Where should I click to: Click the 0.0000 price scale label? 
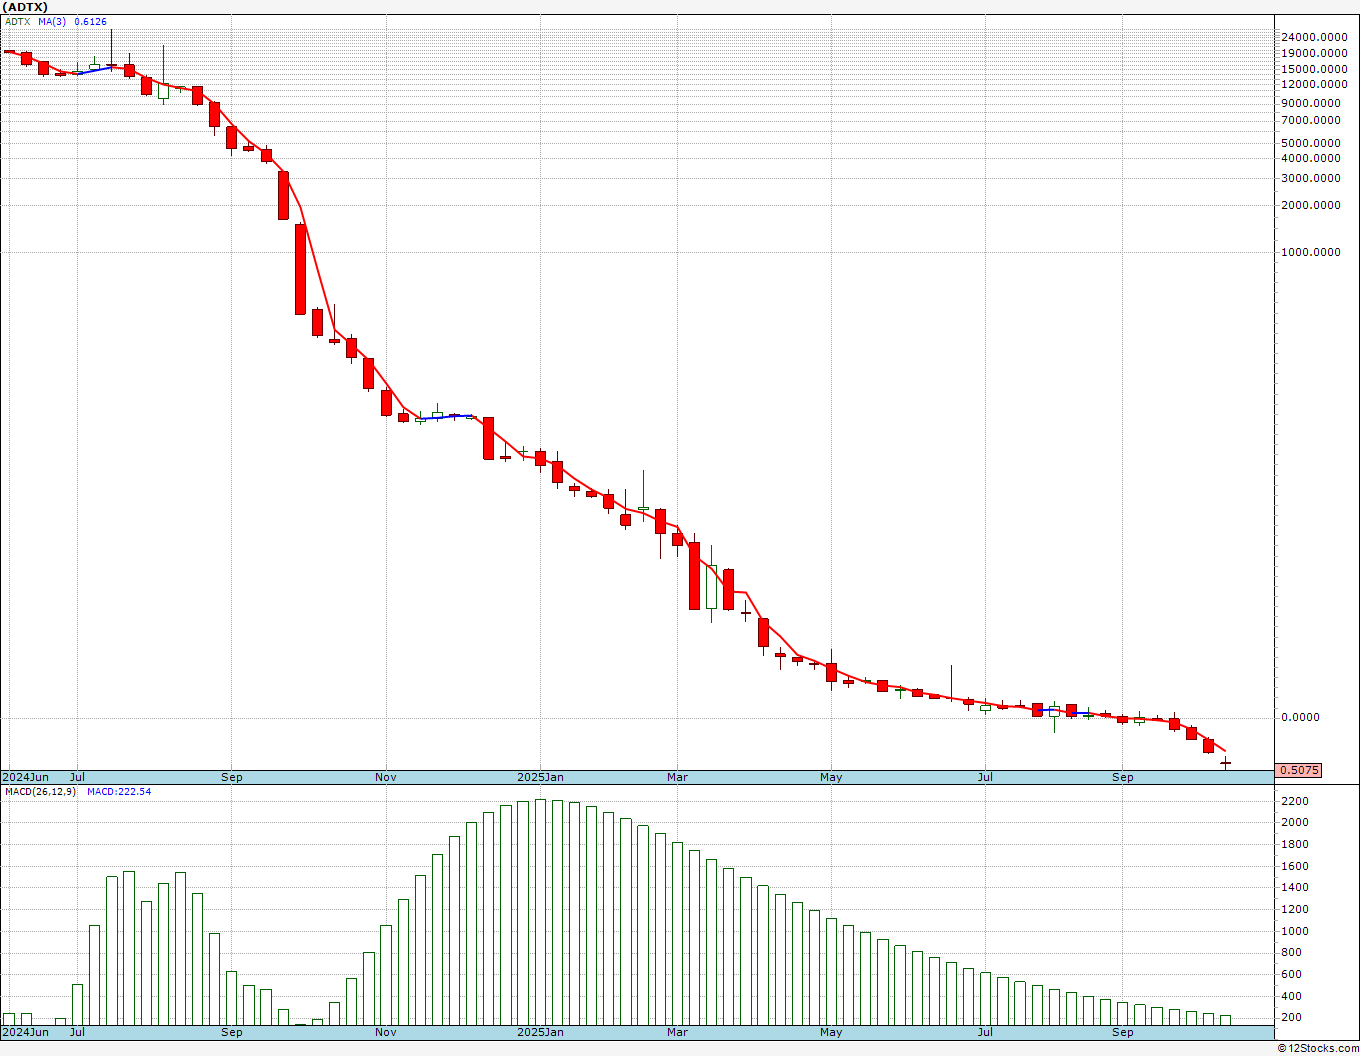tap(1301, 717)
